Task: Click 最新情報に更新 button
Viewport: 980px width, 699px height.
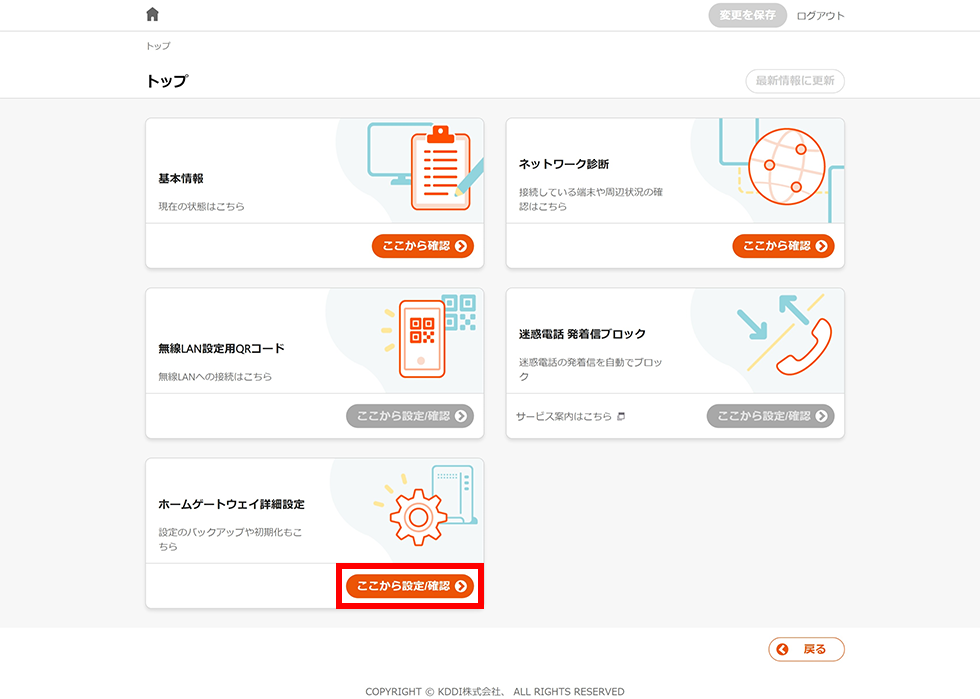Action: (x=794, y=81)
